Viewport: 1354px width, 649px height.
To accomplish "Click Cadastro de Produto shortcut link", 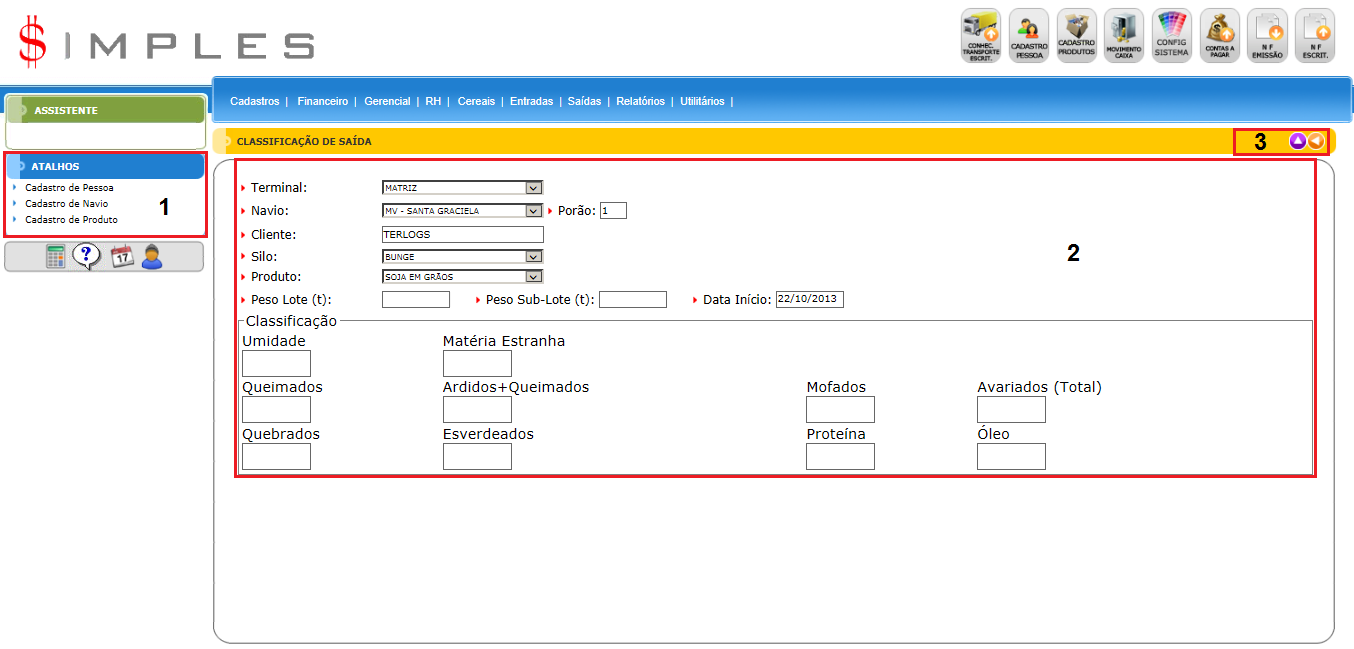I will (71, 219).
